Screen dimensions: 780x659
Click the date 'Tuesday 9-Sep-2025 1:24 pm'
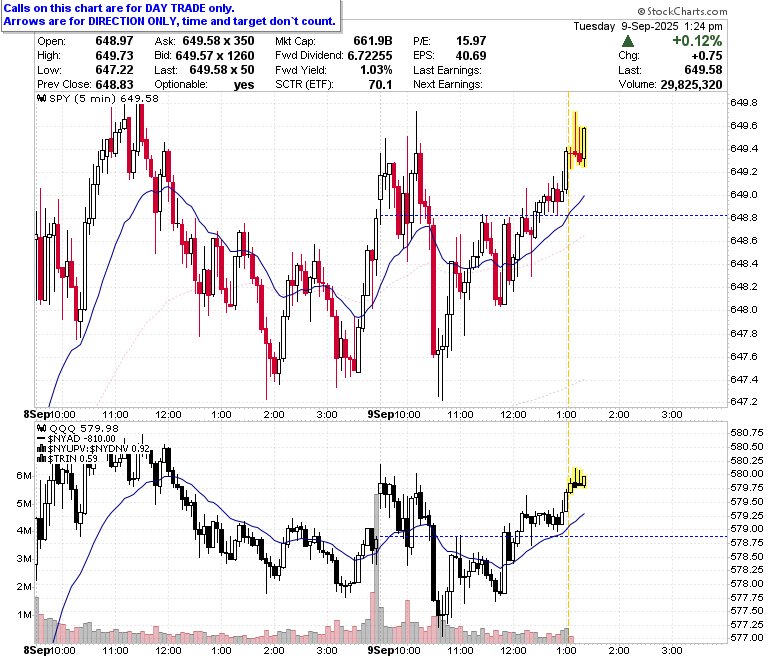tap(648, 26)
